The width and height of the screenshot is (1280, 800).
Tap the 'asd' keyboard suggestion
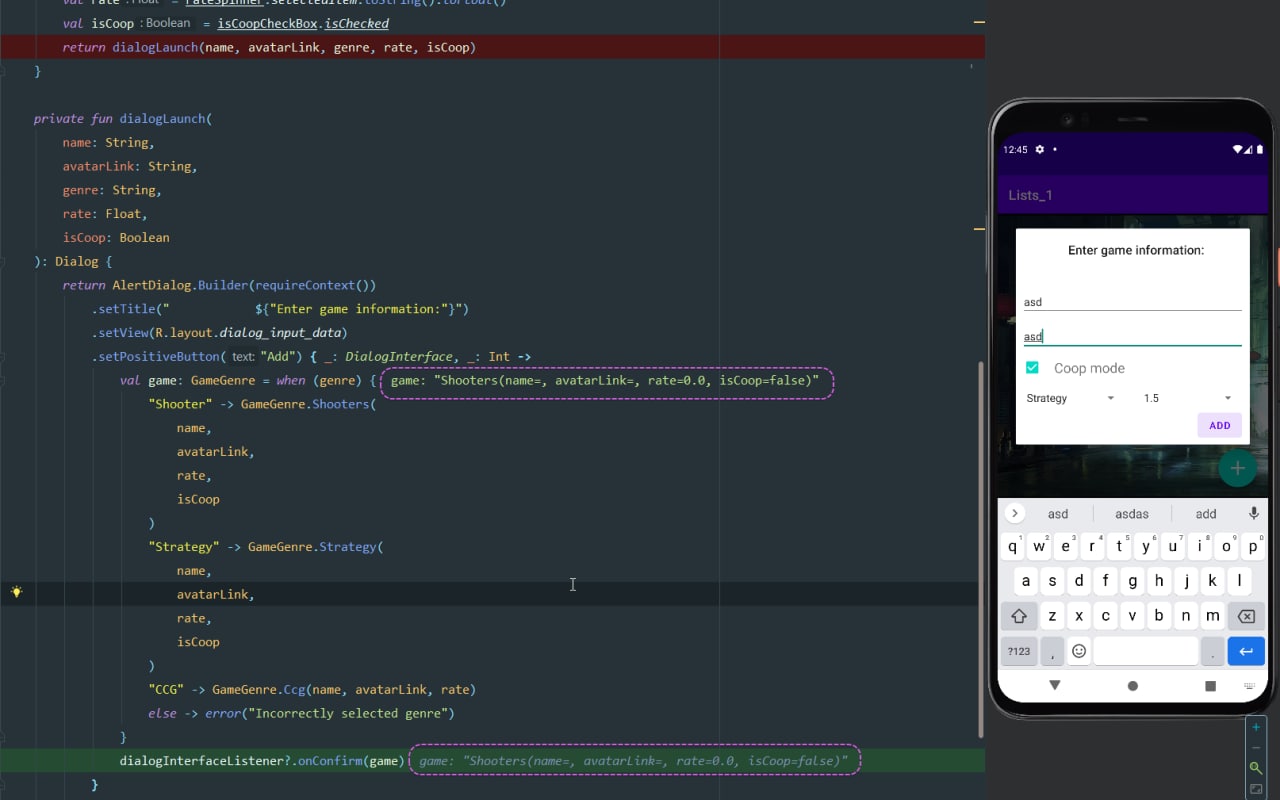pyautogui.click(x=1058, y=514)
